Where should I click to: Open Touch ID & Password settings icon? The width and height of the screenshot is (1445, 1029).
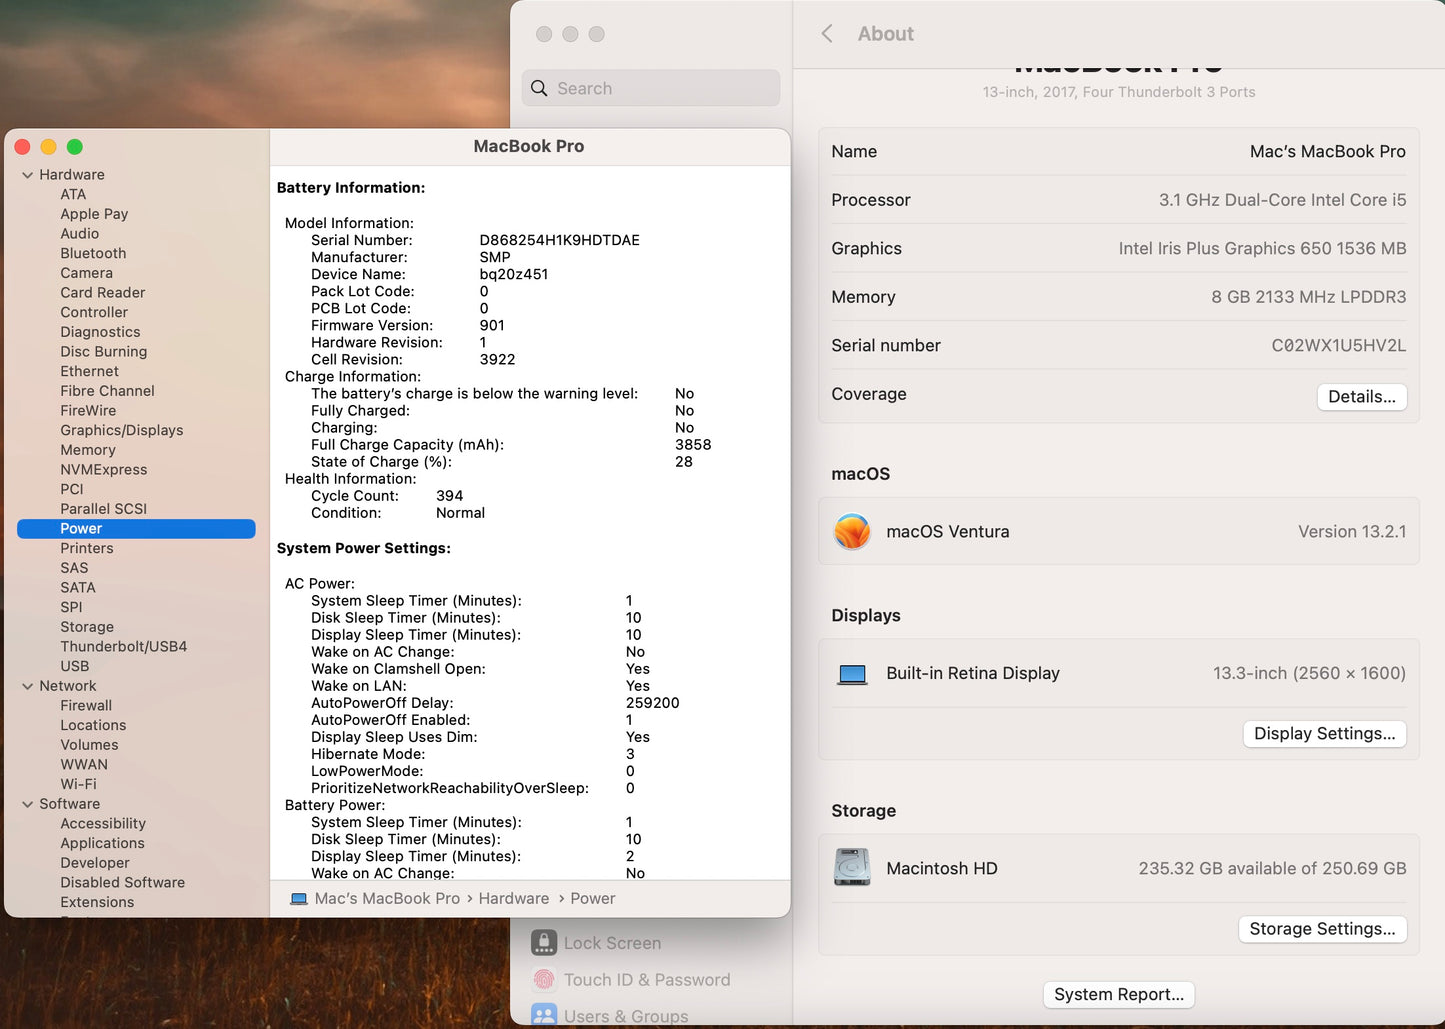543,979
